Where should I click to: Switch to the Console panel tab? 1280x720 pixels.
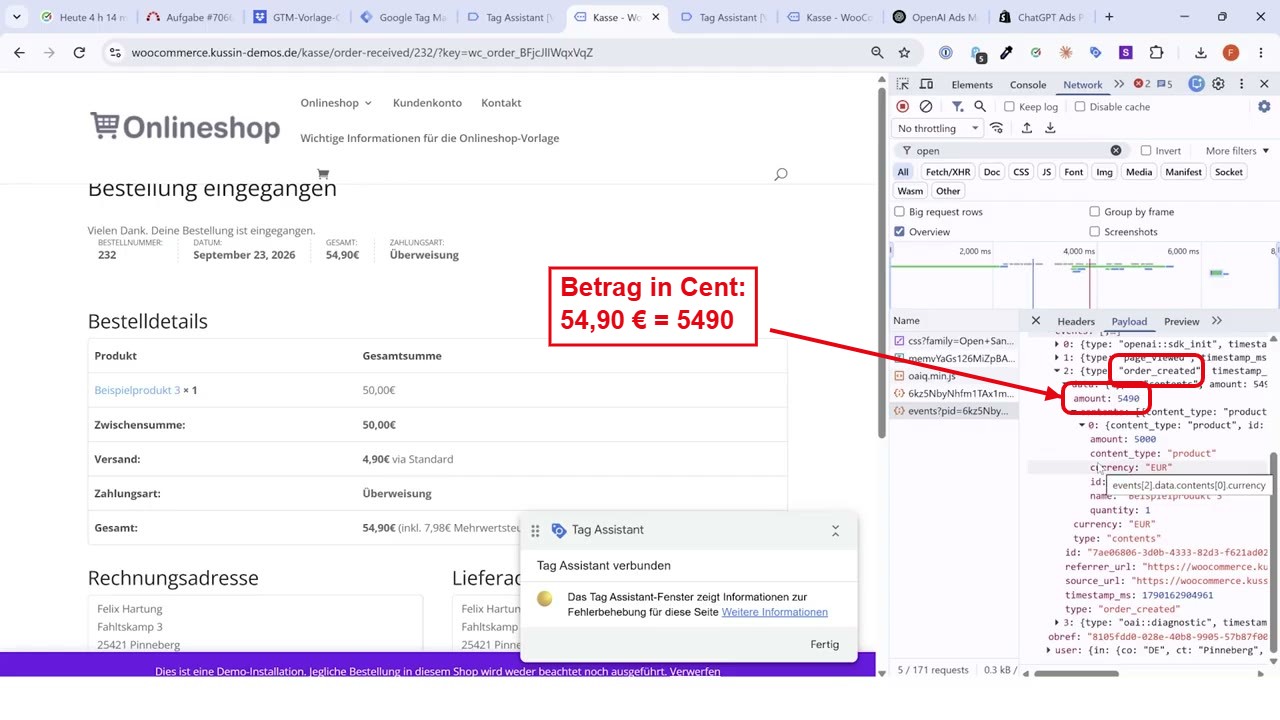click(x=1028, y=84)
